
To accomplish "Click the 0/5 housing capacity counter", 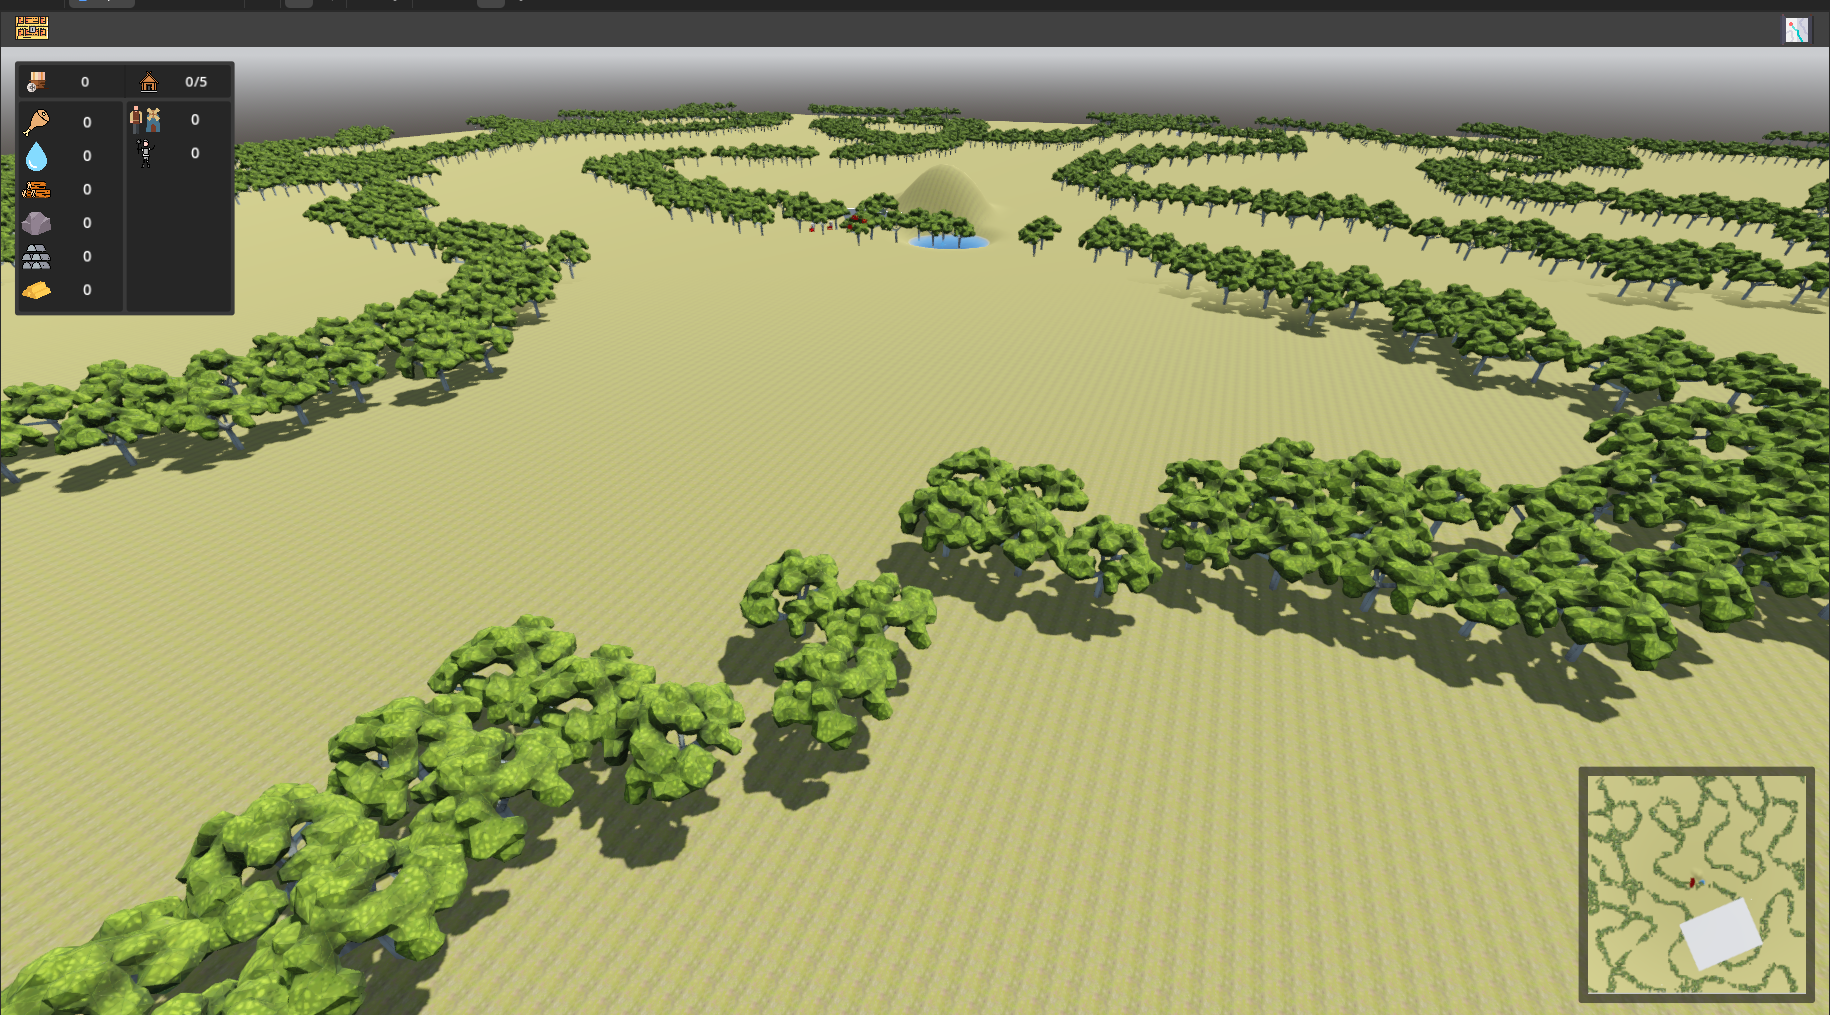I will pos(196,82).
